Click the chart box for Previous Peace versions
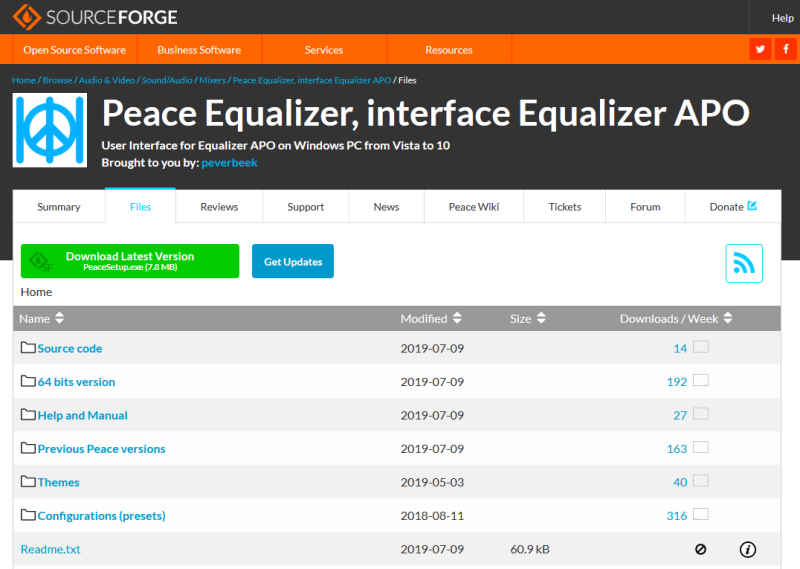 [x=701, y=448]
